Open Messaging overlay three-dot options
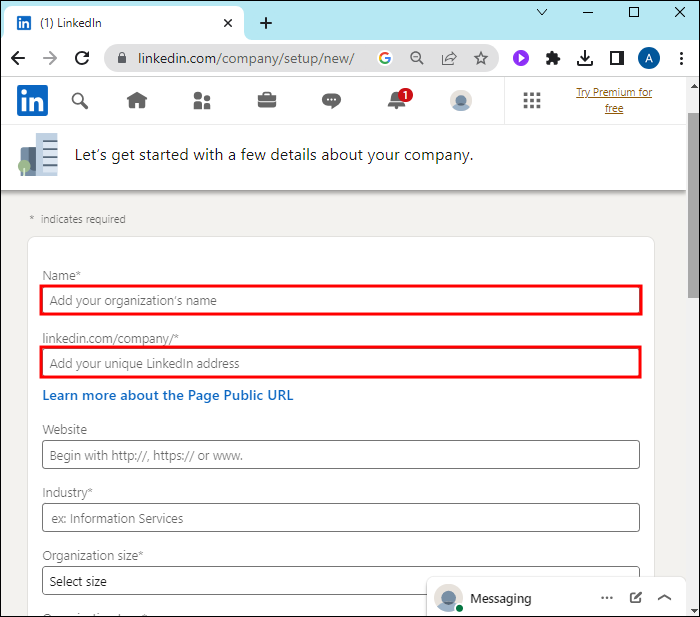 [x=607, y=597]
